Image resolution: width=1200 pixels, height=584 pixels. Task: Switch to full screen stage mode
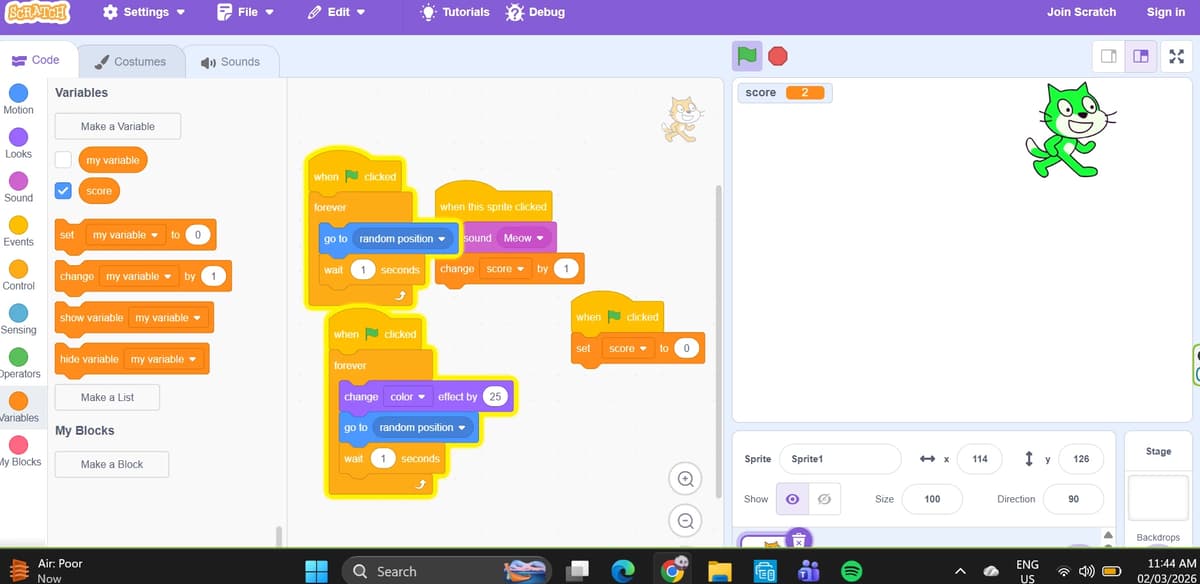(1175, 56)
